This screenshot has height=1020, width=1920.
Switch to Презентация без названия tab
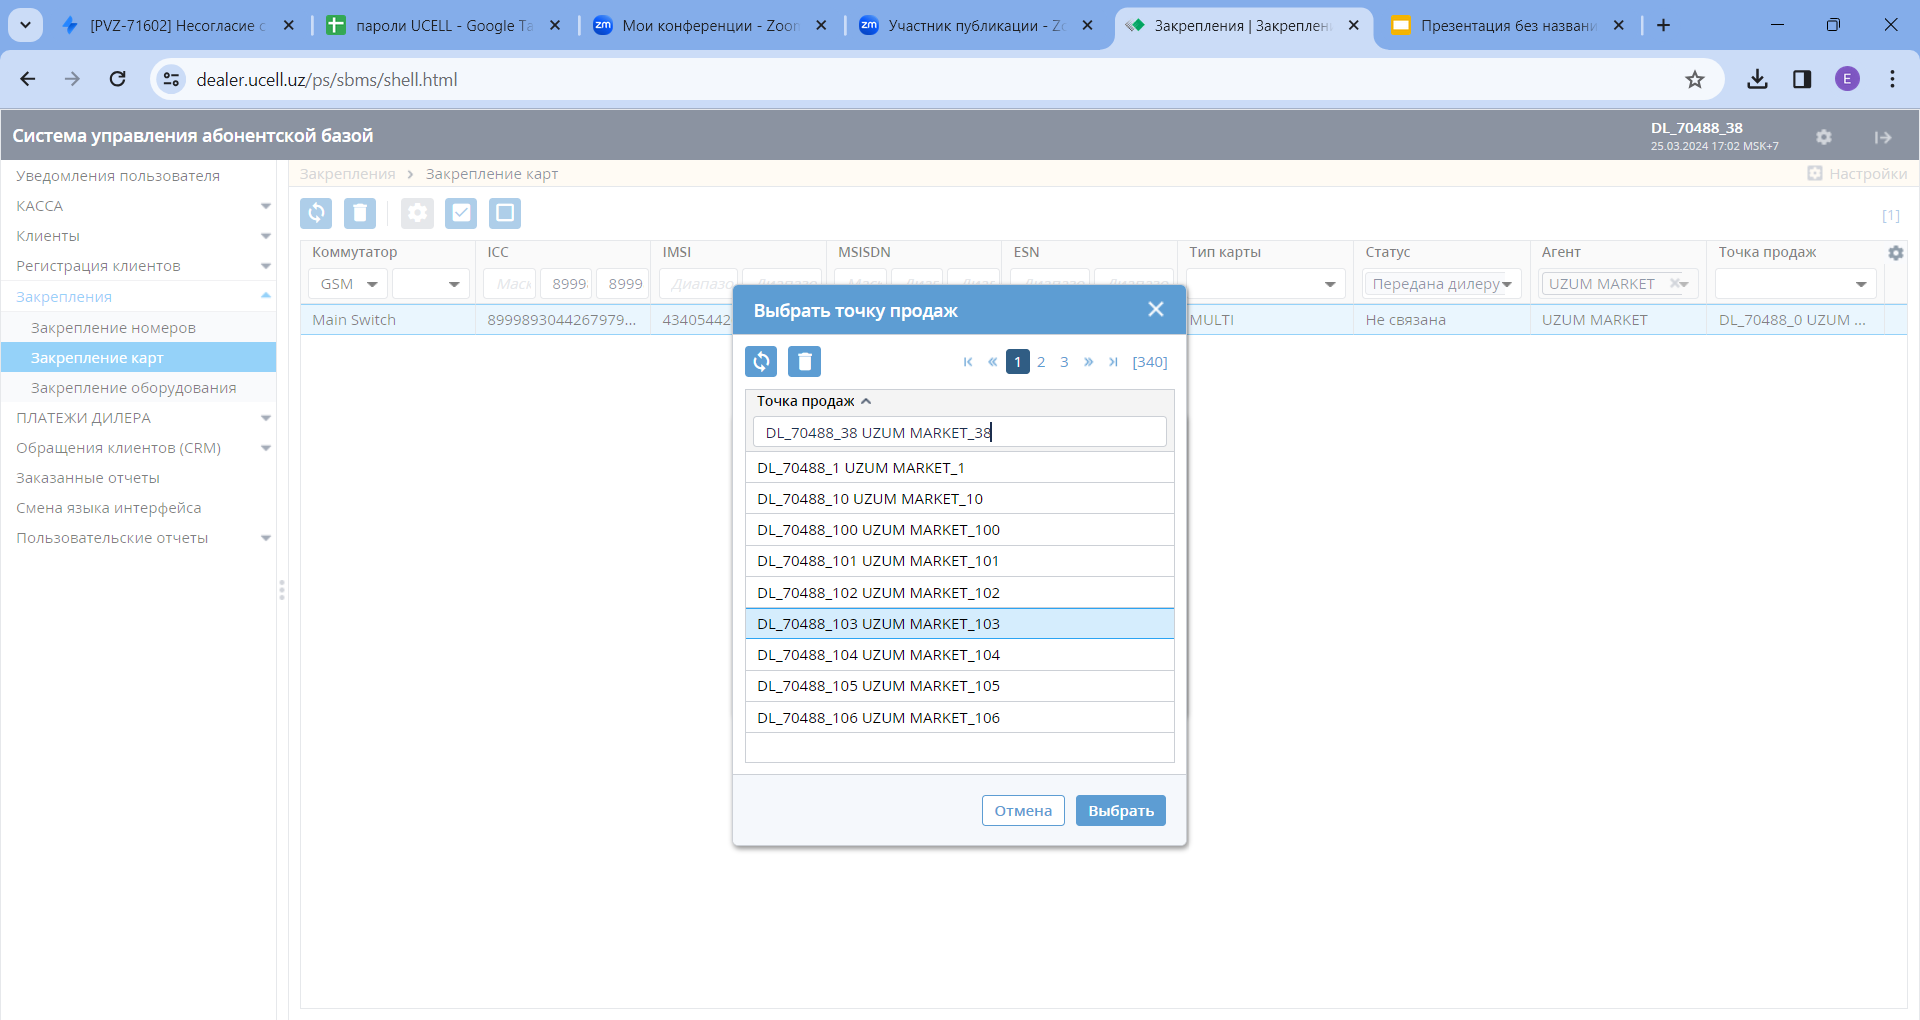tap(1508, 25)
